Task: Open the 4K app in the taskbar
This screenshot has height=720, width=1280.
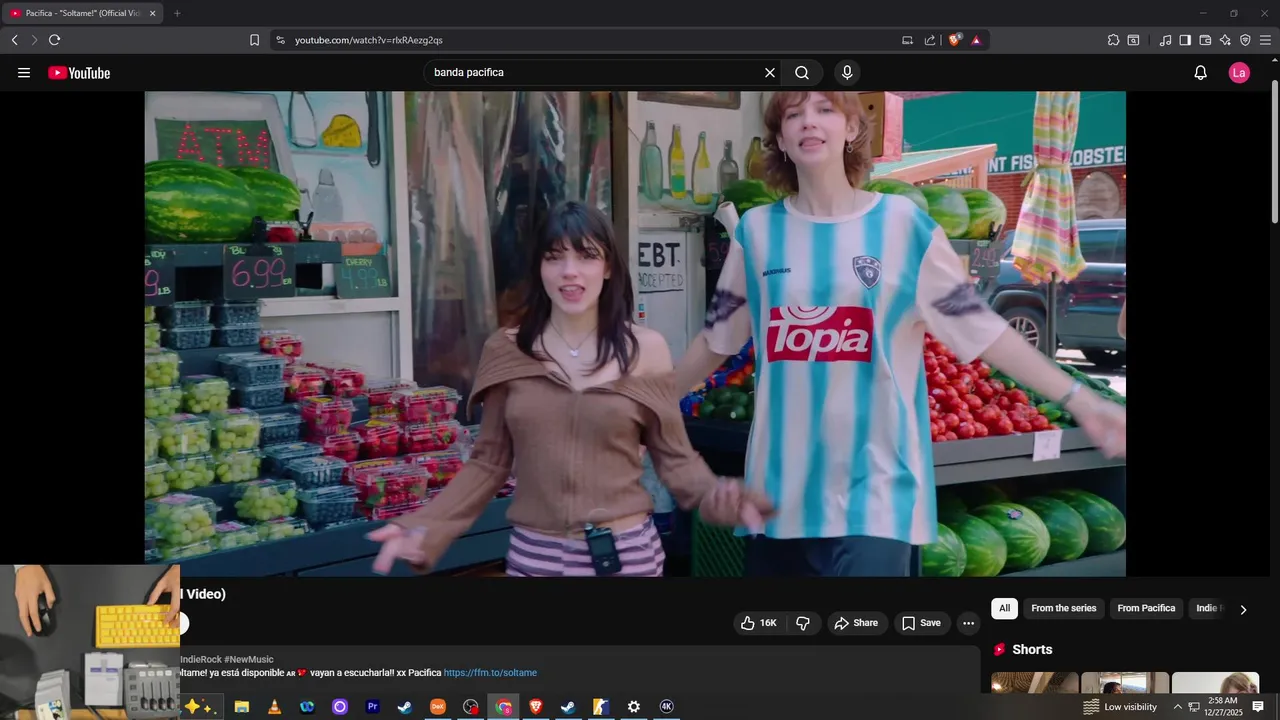Action: (667, 707)
